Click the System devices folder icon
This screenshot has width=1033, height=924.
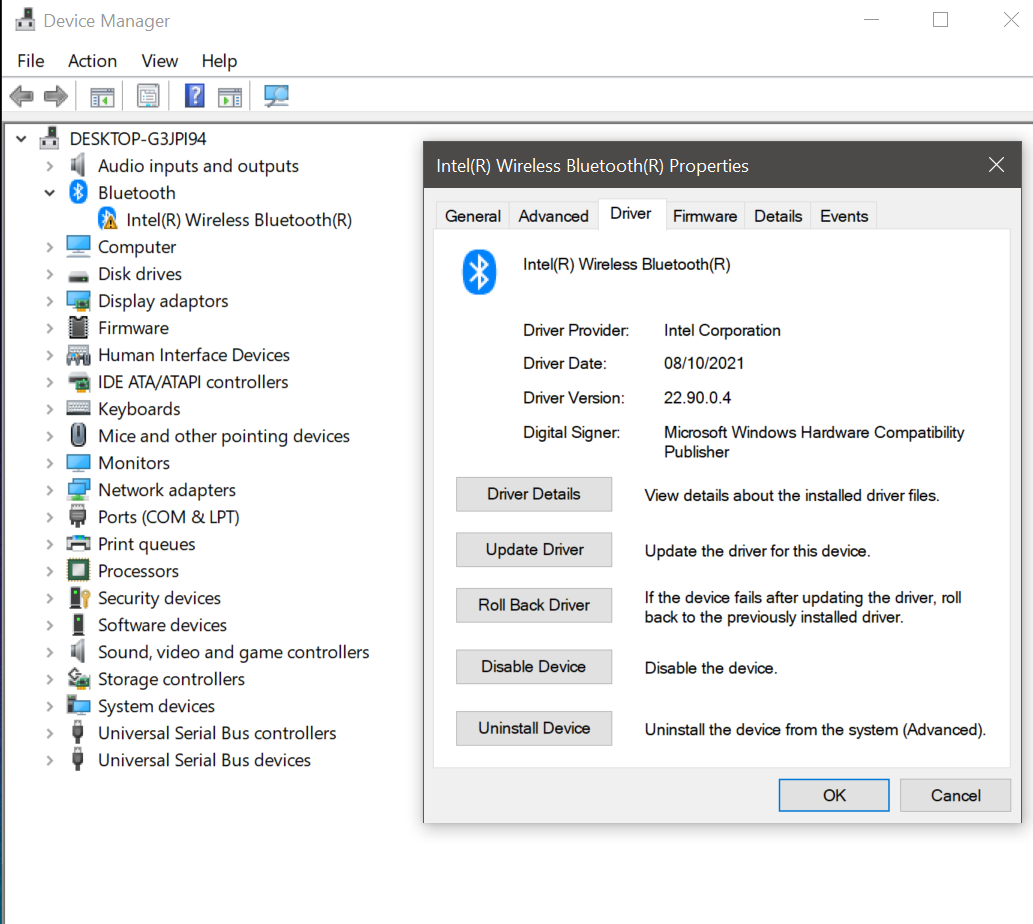coord(78,705)
